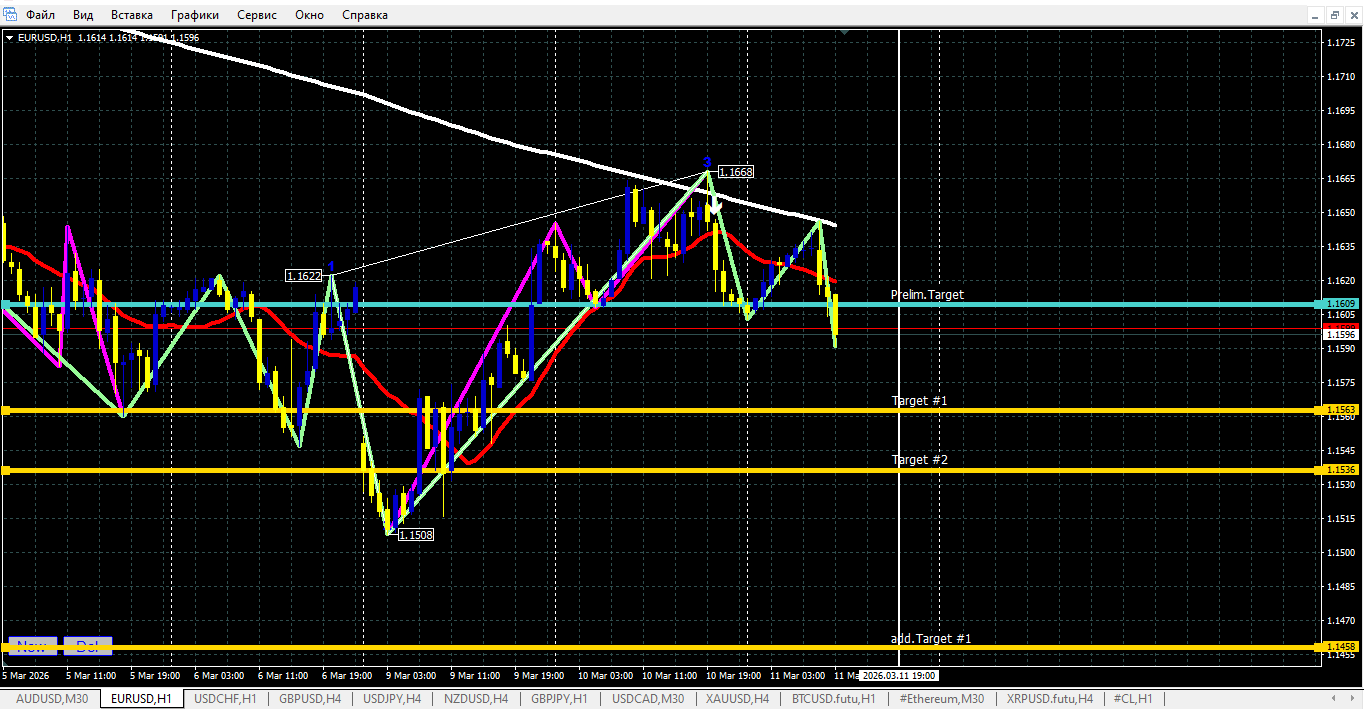Image resolution: width=1364 pixels, height=710 pixels.
Task: Switch to the #Ethereum,M30 chart tab
Action: click(x=942, y=698)
